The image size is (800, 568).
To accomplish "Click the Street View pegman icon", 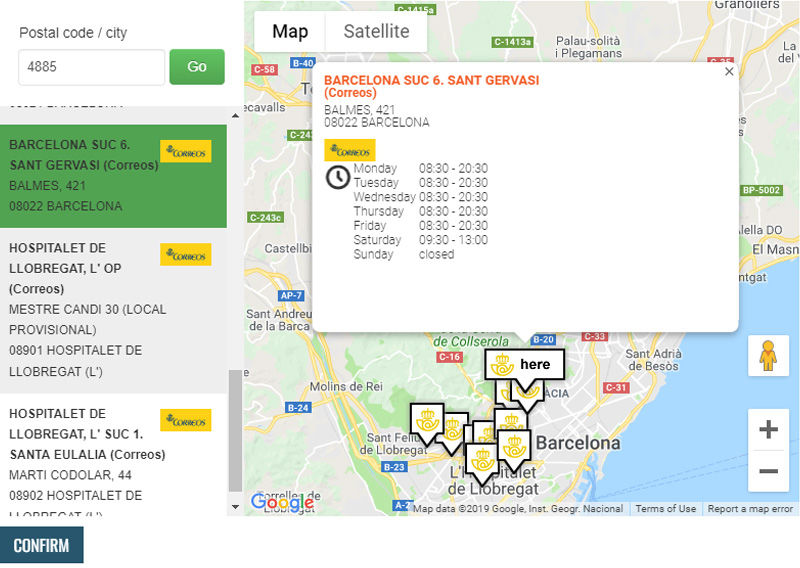I will pyautogui.click(x=768, y=356).
